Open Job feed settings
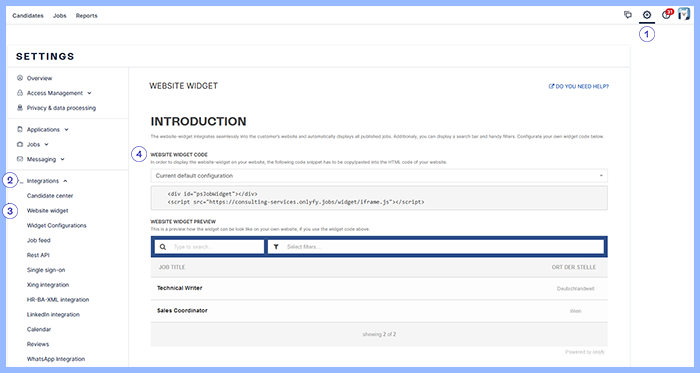 tap(38, 240)
